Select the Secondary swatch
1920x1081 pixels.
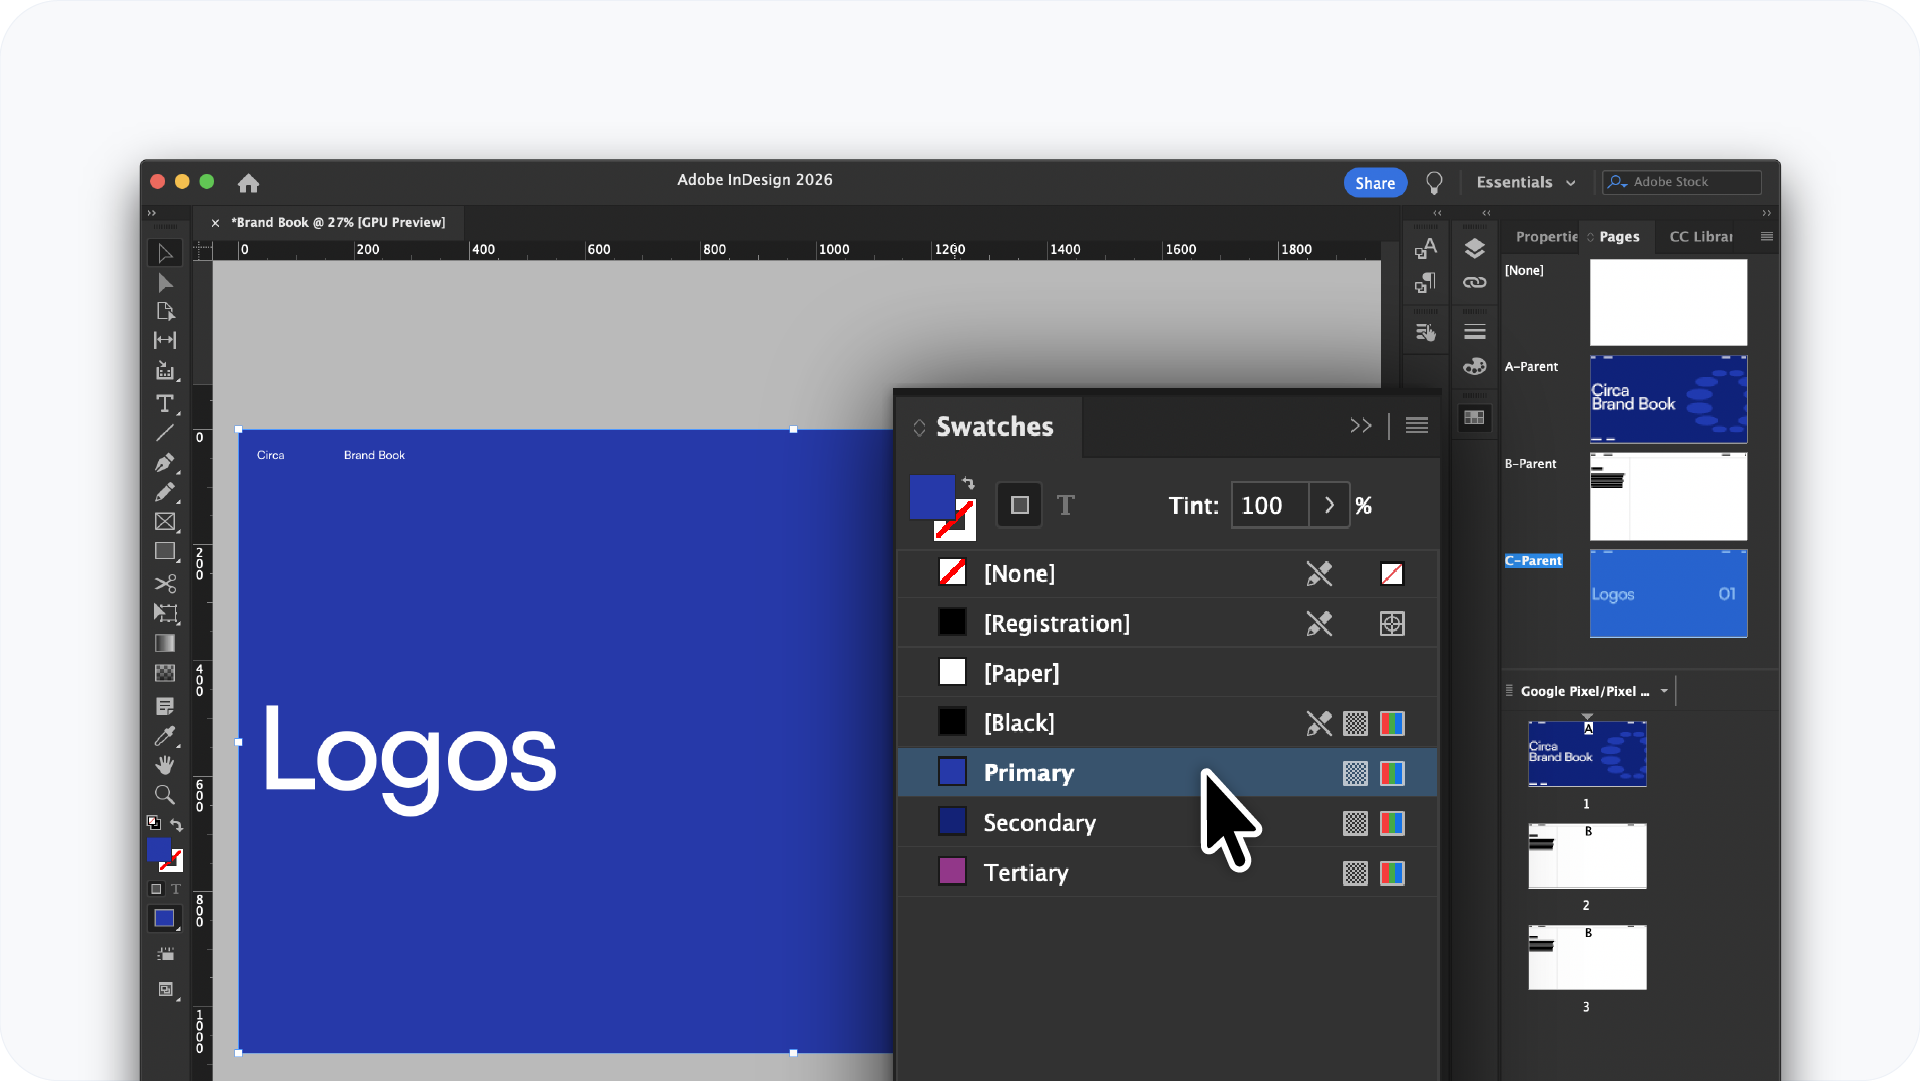pos(1167,823)
